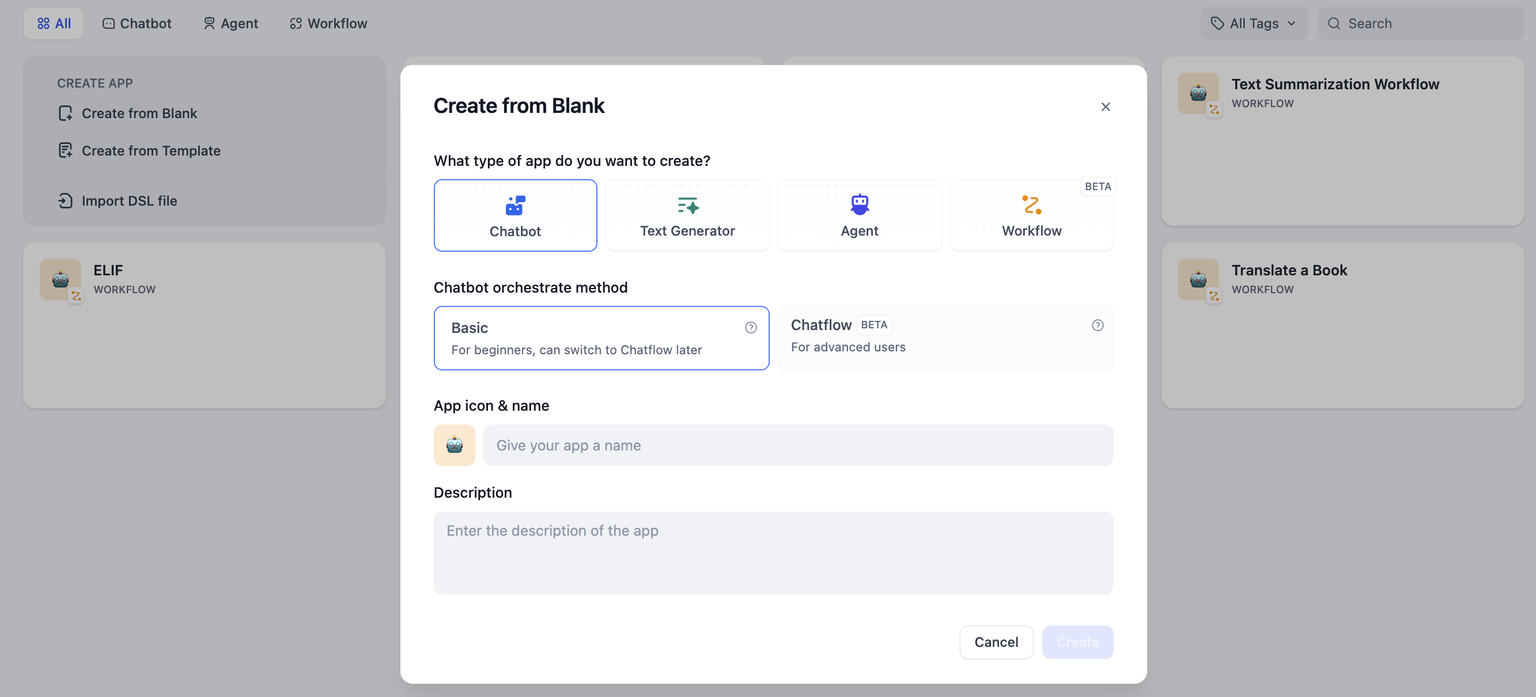The width and height of the screenshot is (1536, 697).
Task: Click the Search apps field
Action: pyautogui.click(x=1427, y=23)
